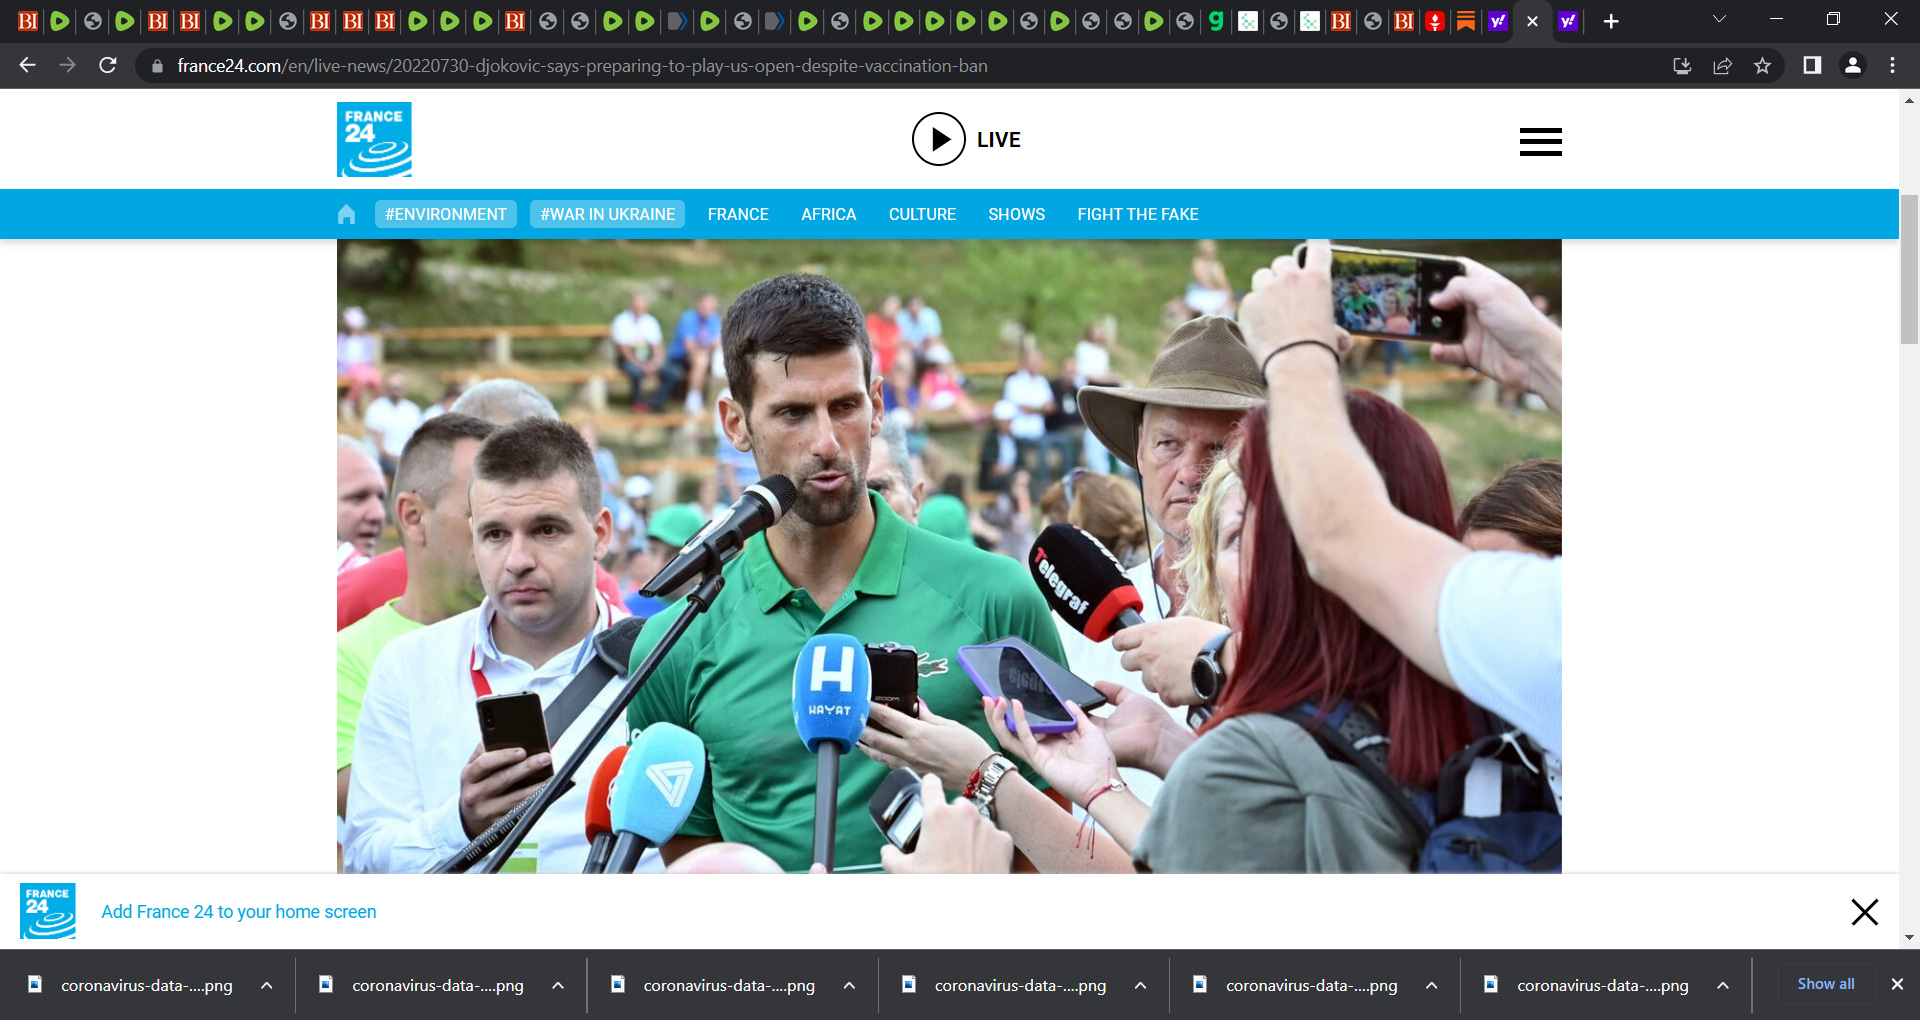
Task: Open the tab search dropdown chevron
Action: [x=1719, y=19]
